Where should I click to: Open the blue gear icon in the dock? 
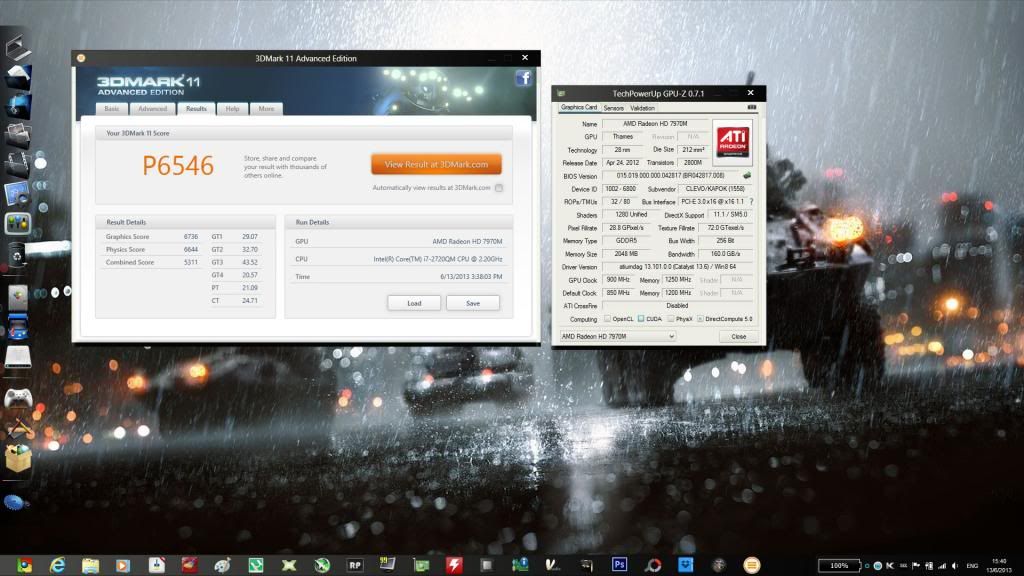[x=15, y=502]
